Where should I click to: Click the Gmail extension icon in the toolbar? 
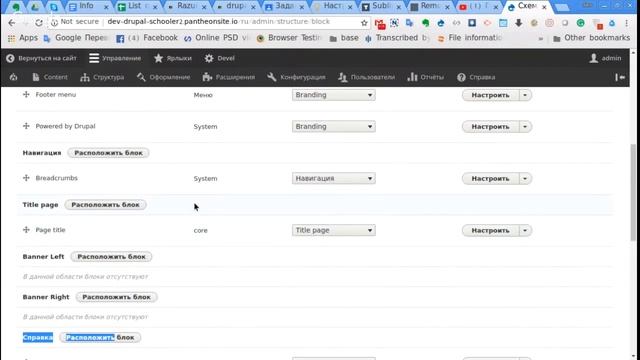pyautogui.click(x=380, y=24)
